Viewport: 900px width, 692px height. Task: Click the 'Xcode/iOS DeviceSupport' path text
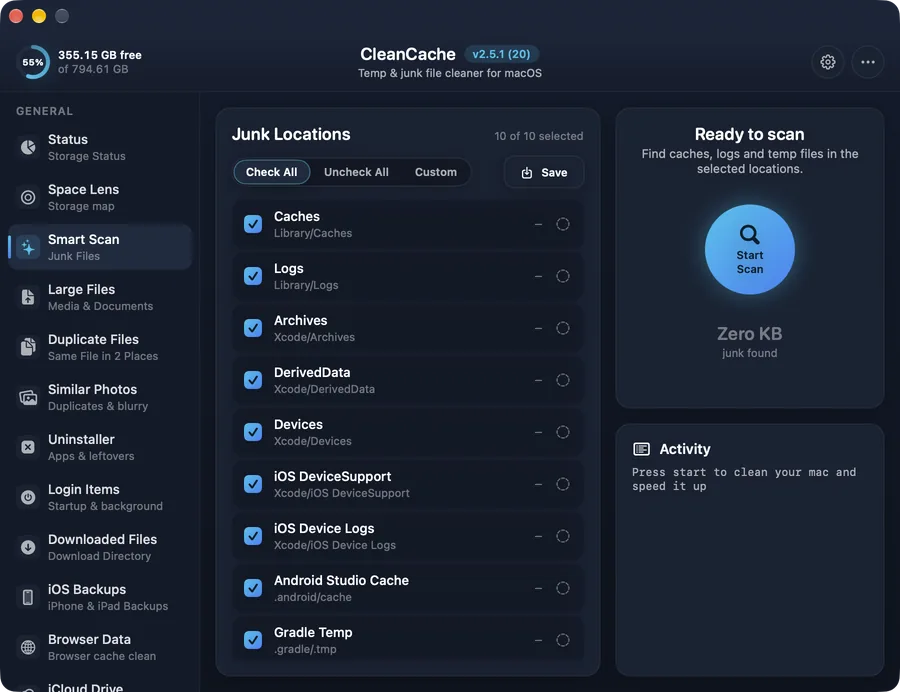(342, 493)
